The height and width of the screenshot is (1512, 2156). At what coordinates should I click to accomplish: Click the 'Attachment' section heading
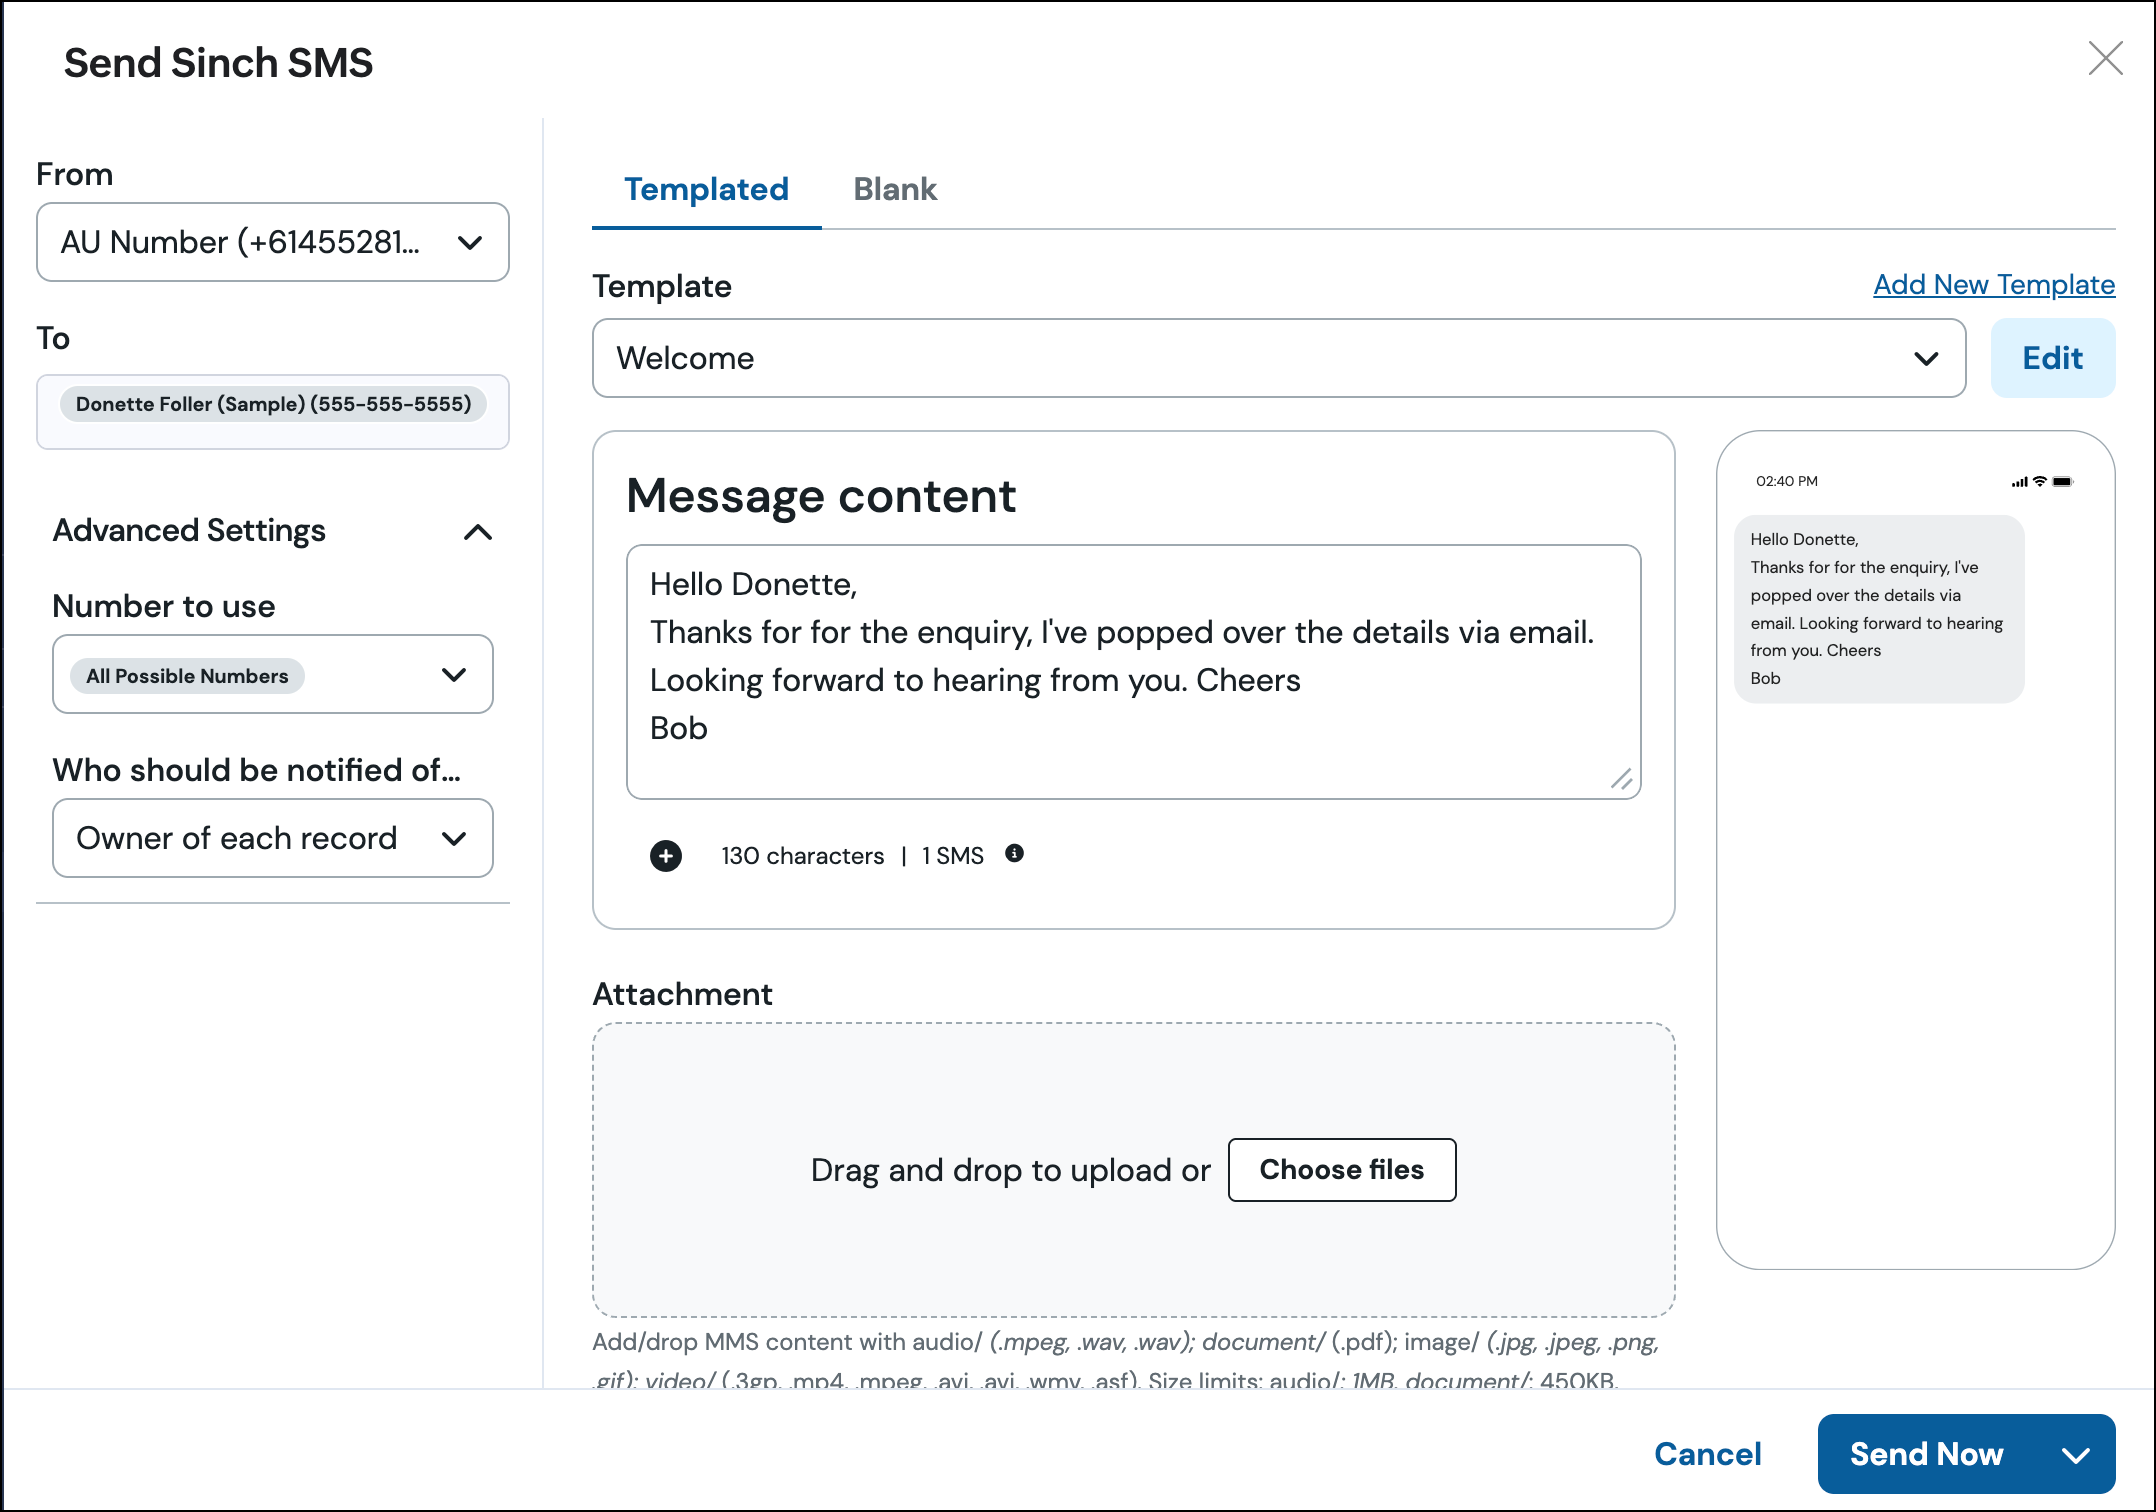pyautogui.click(x=683, y=994)
